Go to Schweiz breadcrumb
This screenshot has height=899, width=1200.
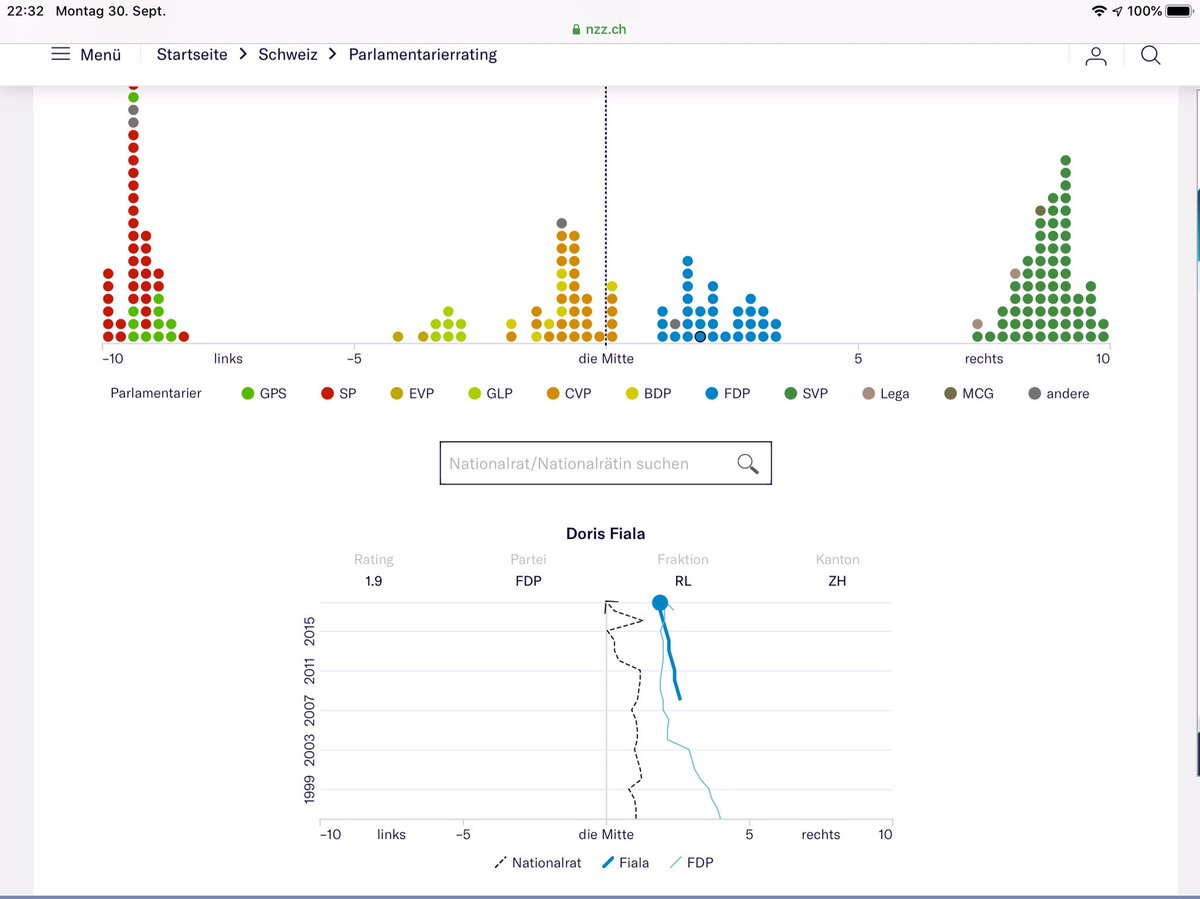[288, 55]
